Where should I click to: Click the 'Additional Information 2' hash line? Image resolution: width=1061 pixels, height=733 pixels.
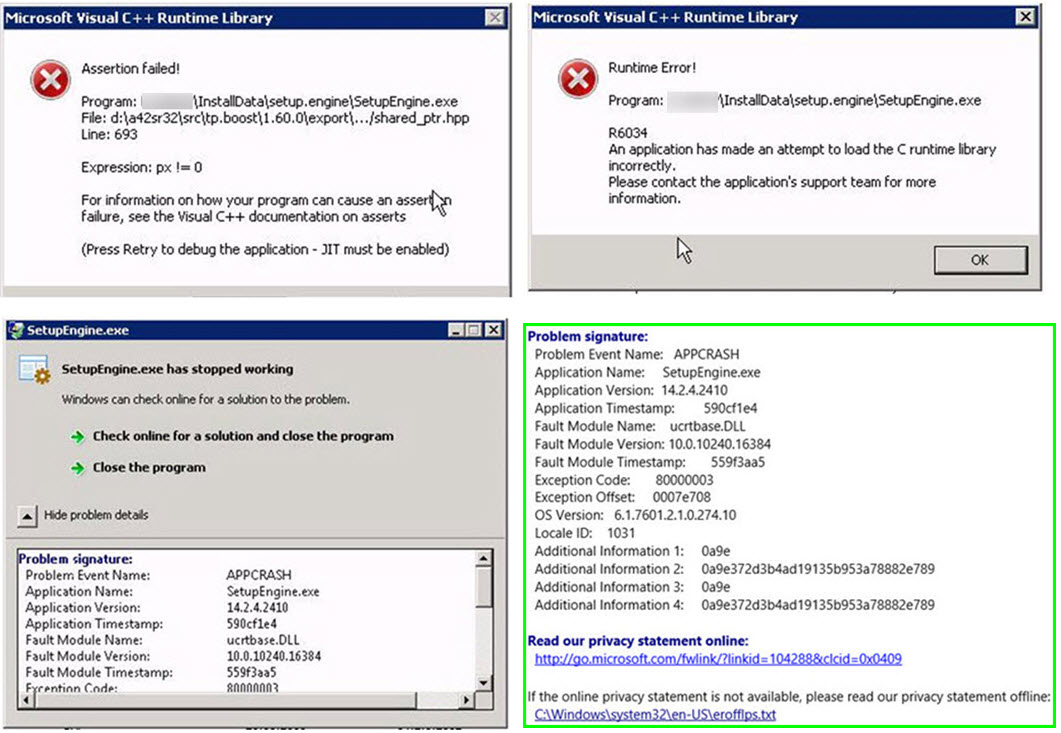coord(734,569)
